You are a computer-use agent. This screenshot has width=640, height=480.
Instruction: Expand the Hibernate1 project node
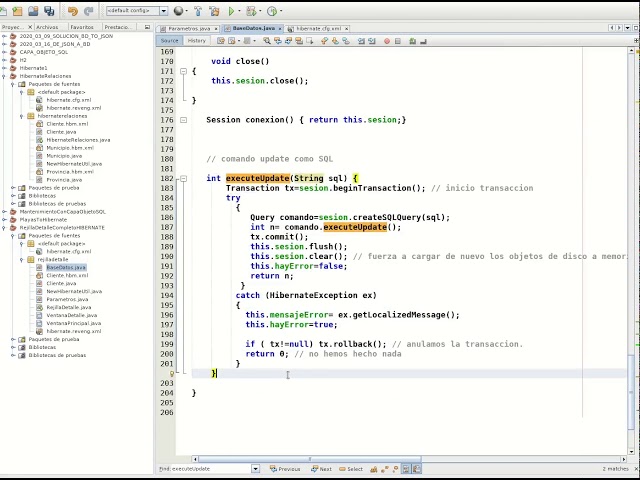click(4, 68)
